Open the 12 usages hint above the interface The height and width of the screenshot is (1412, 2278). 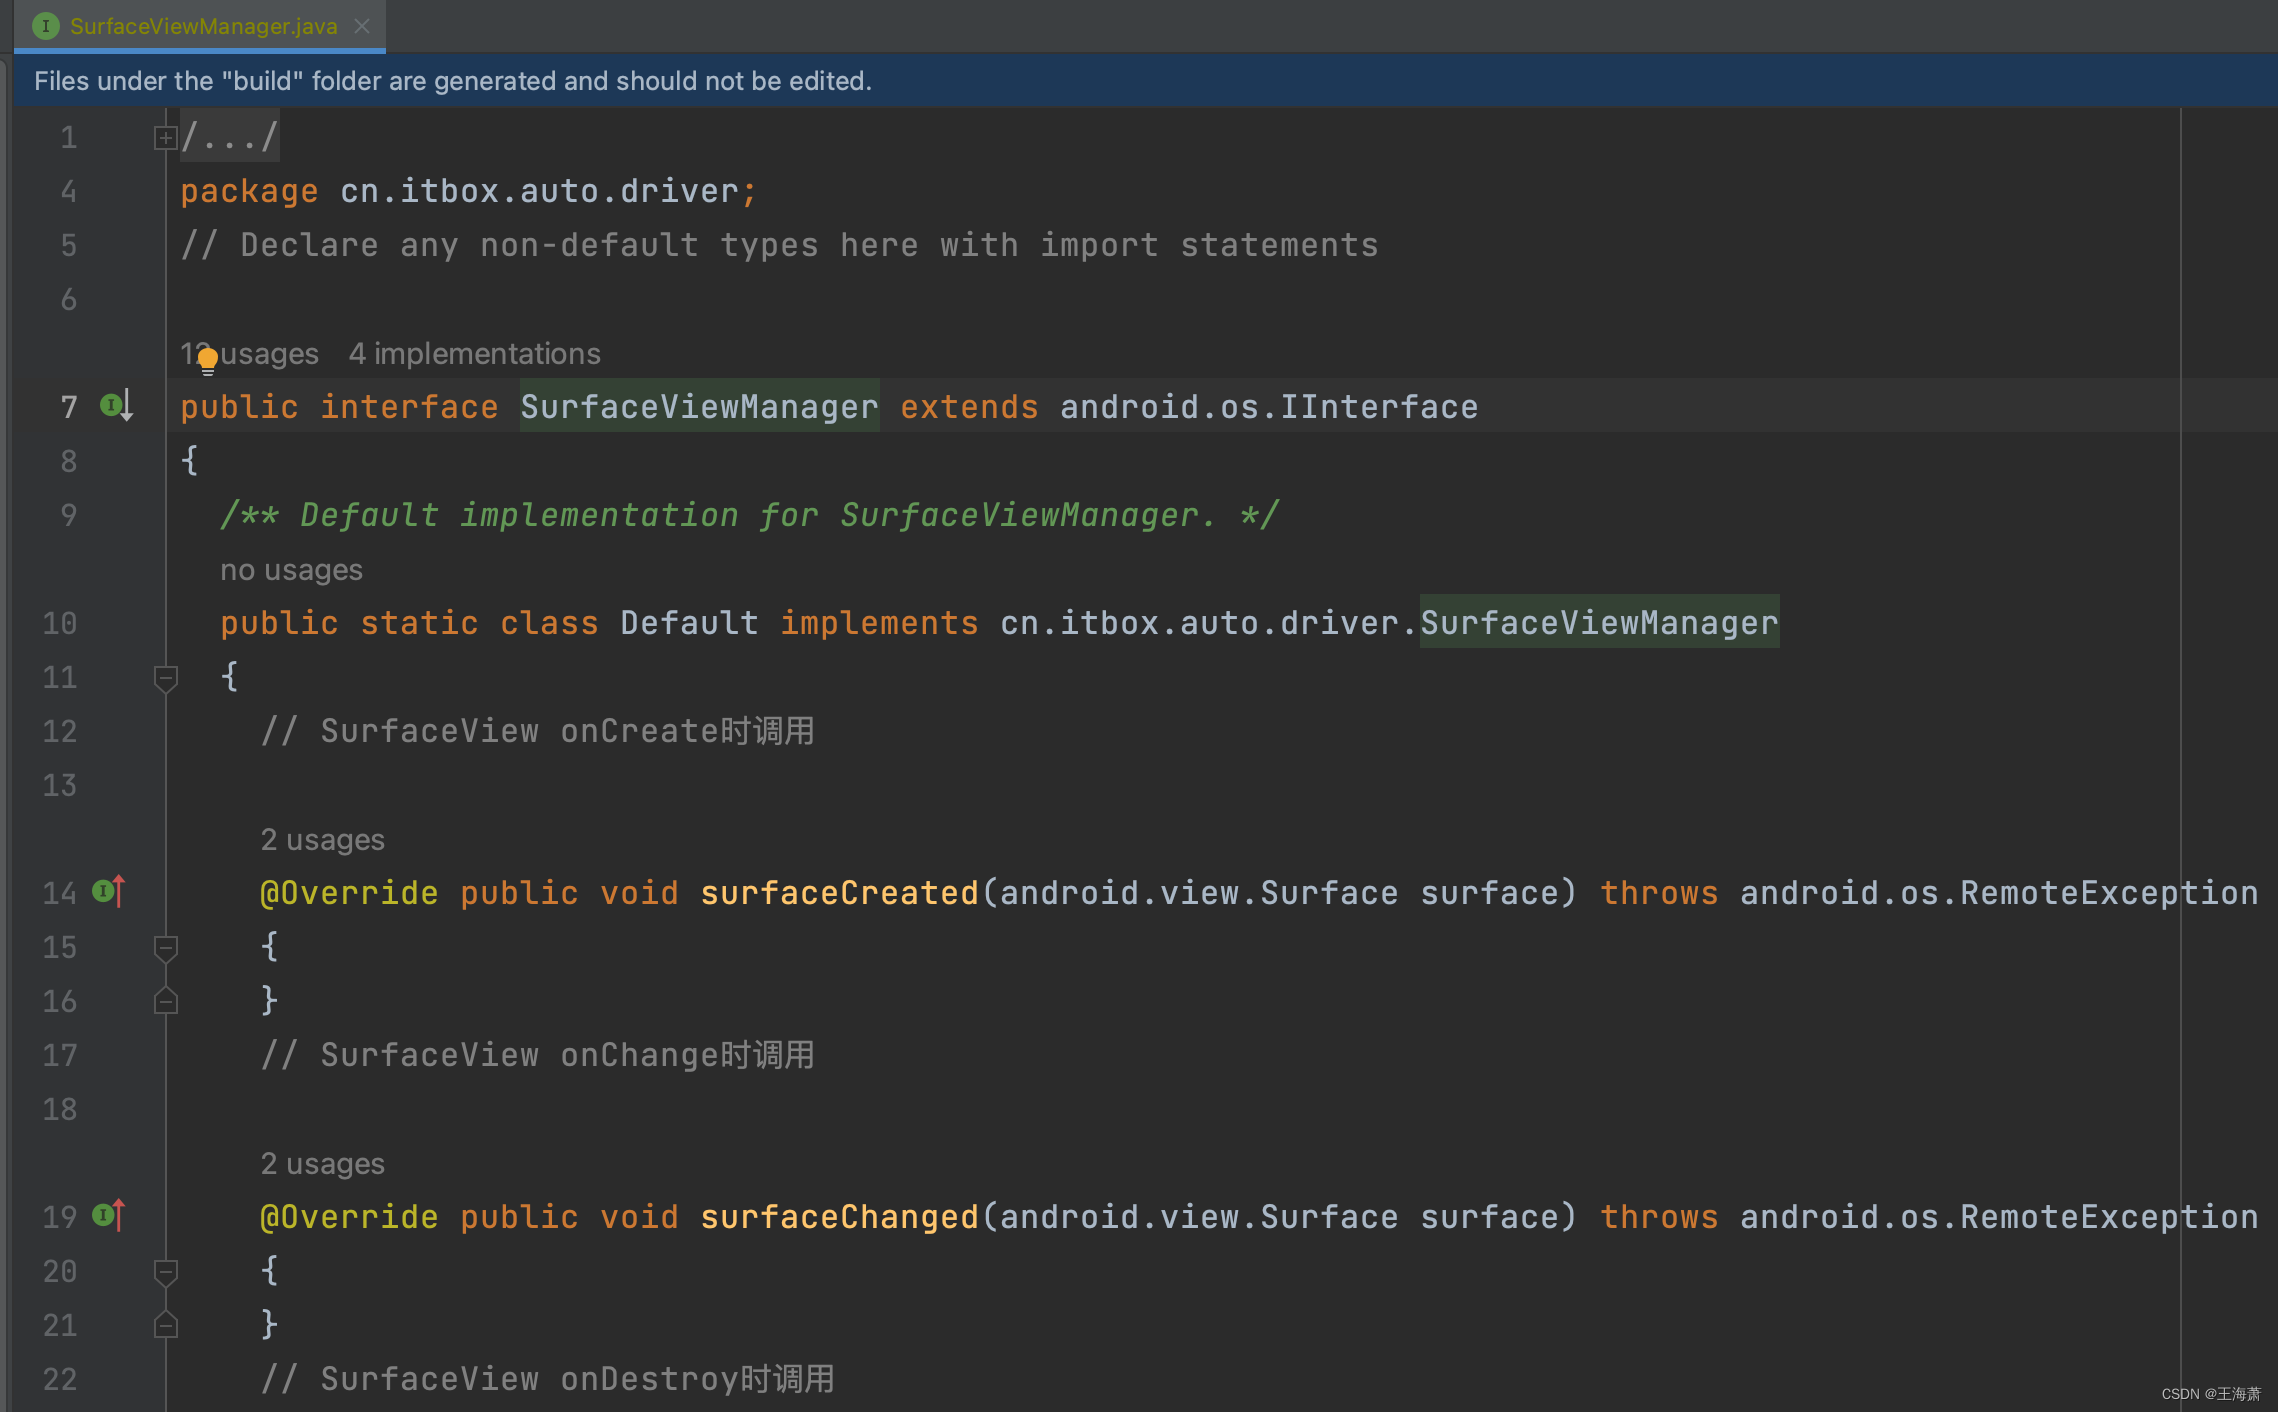pos(249,353)
